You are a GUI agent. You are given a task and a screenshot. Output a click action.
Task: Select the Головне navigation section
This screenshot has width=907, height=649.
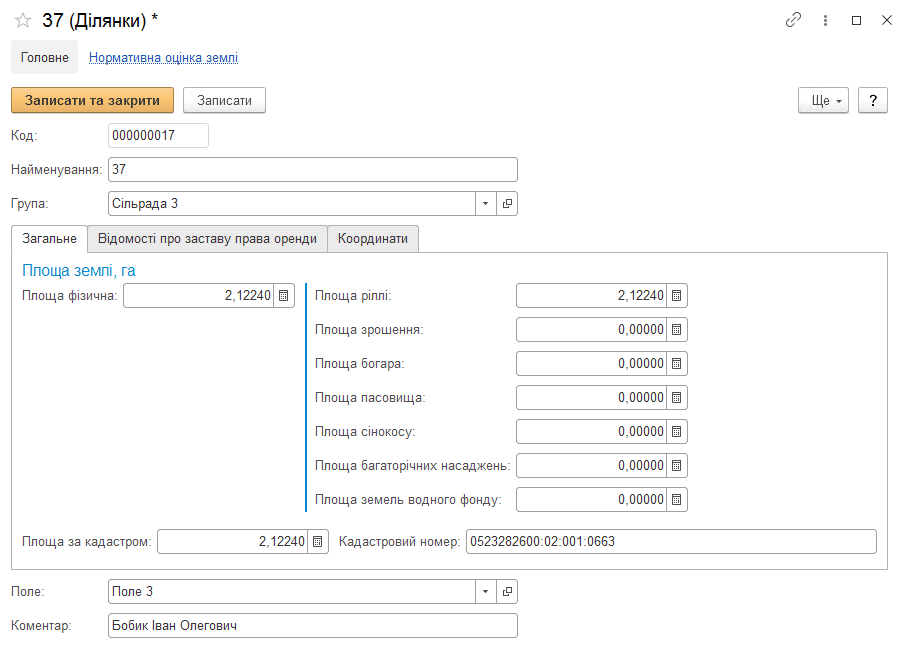point(45,57)
